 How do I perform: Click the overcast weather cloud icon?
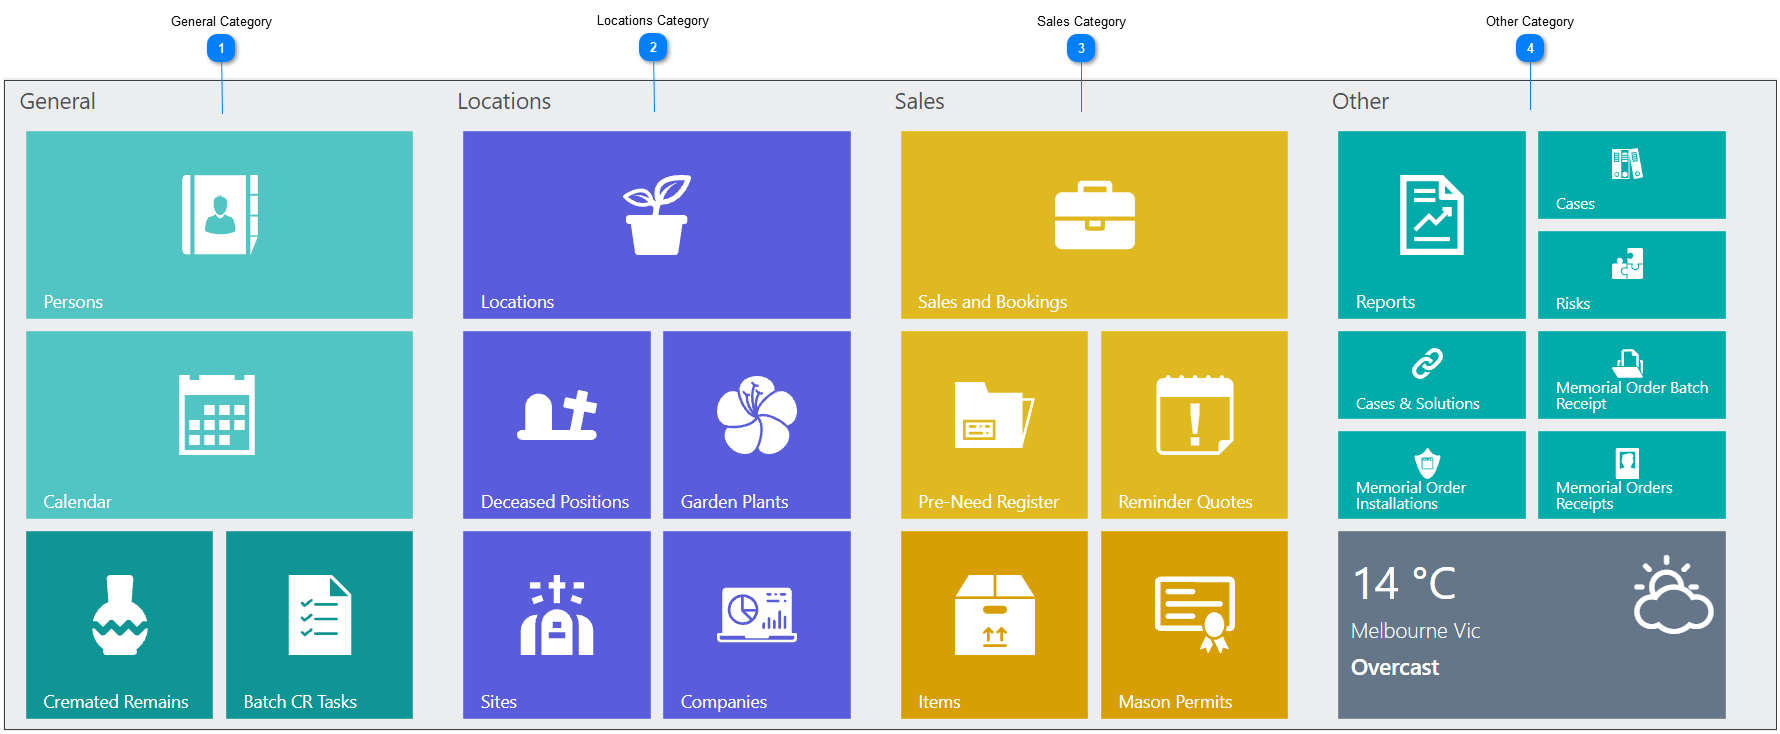click(1673, 594)
